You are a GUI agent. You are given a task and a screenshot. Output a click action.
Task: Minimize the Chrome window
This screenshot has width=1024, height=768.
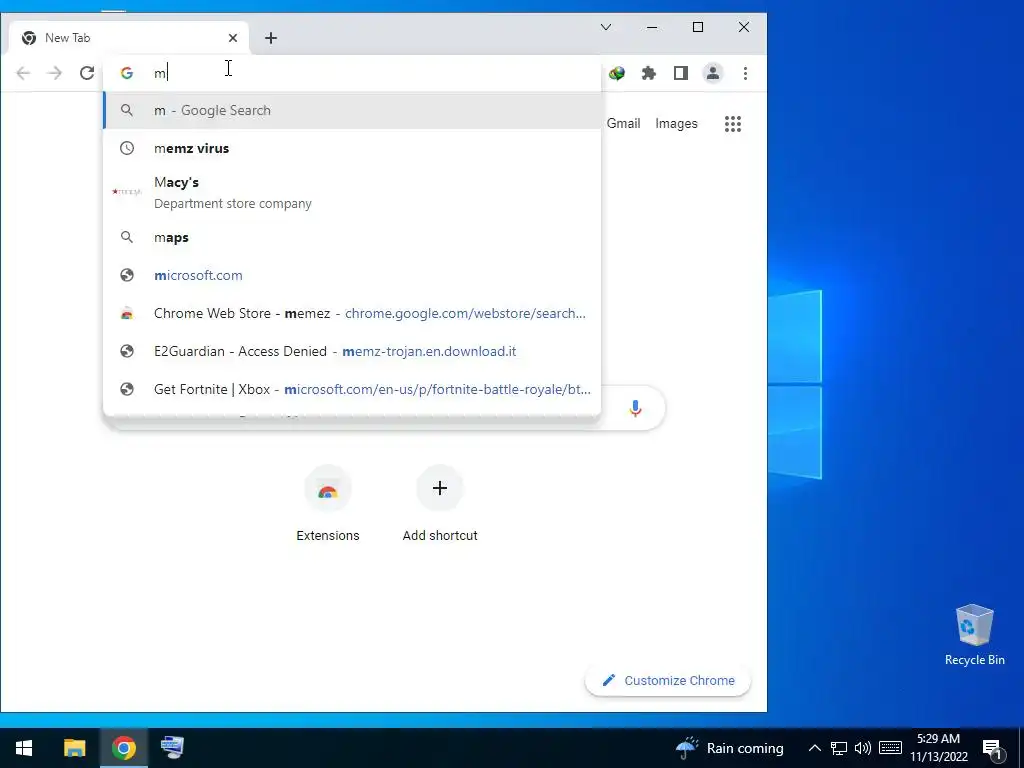coord(652,27)
